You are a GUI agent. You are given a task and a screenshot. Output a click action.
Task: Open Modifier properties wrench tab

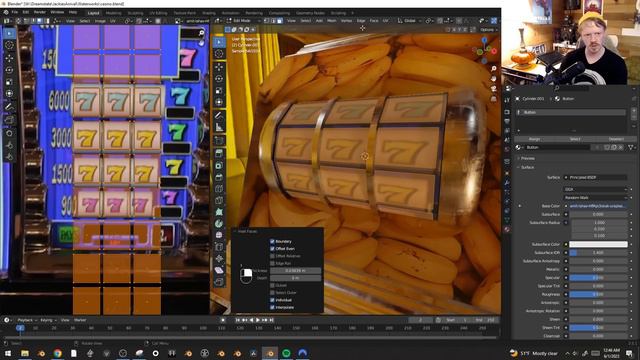click(x=507, y=183)
